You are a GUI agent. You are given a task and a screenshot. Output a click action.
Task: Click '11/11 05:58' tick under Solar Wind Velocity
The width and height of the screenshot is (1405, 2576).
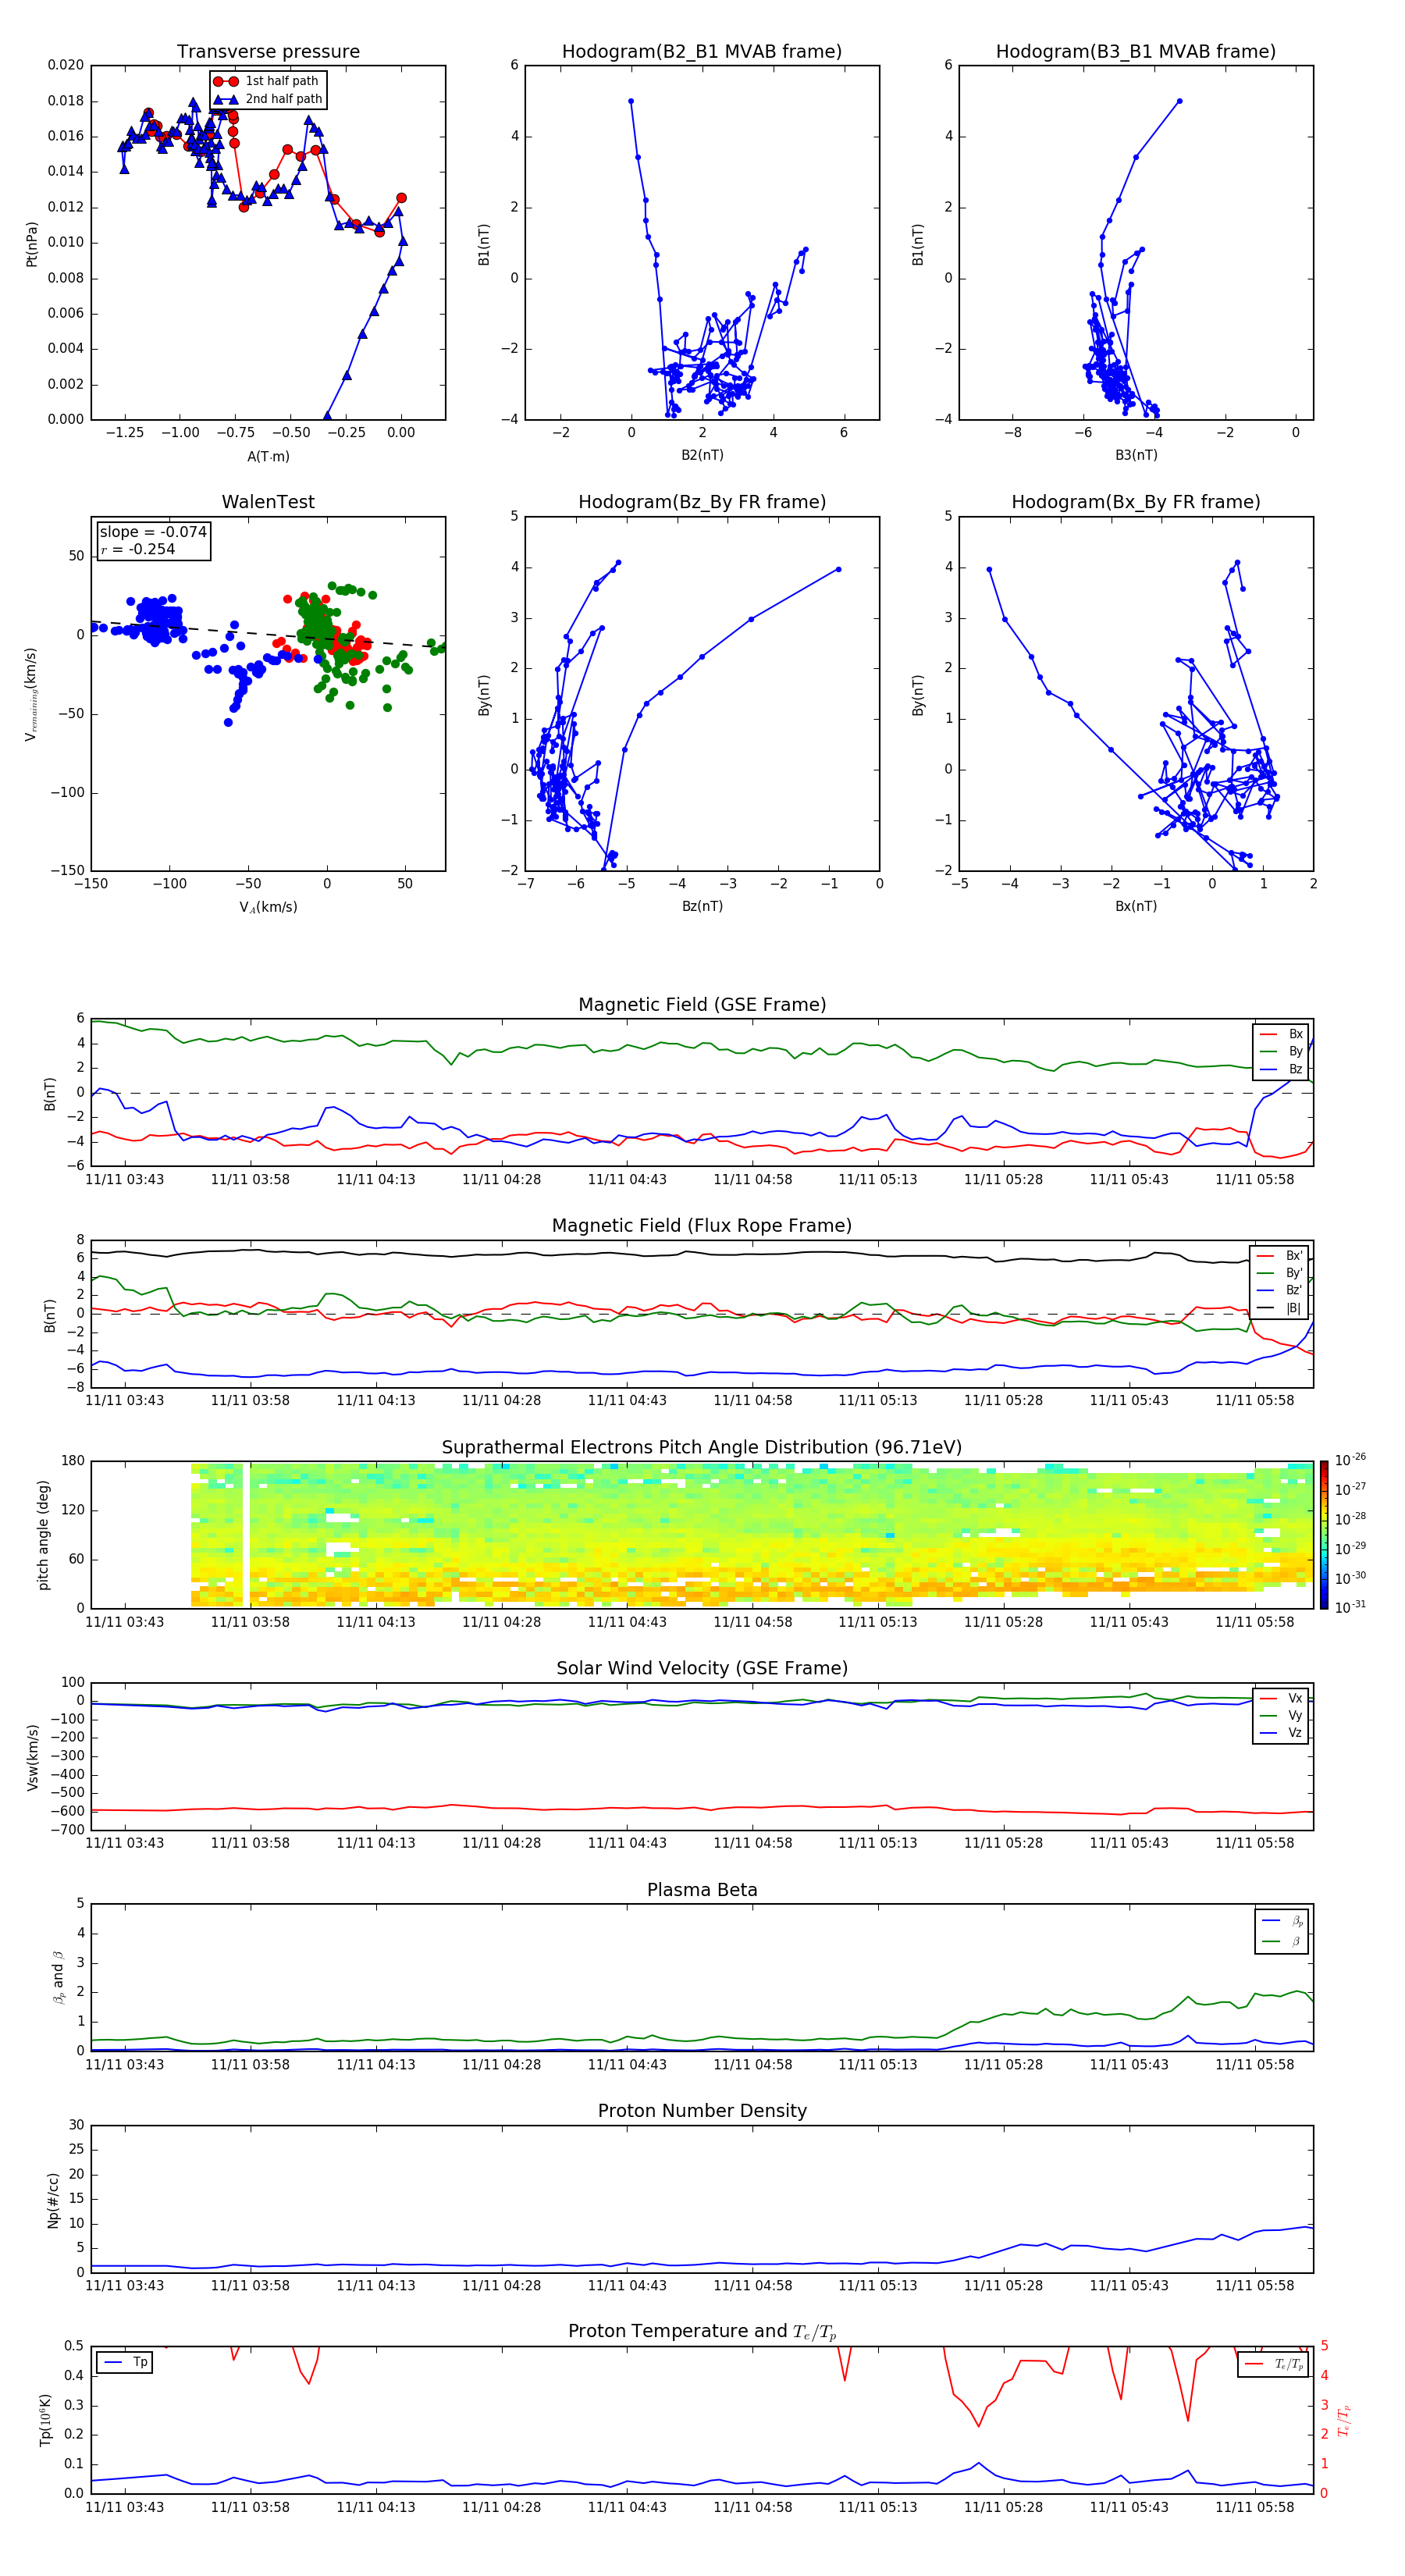(x=1254, y=1842)
